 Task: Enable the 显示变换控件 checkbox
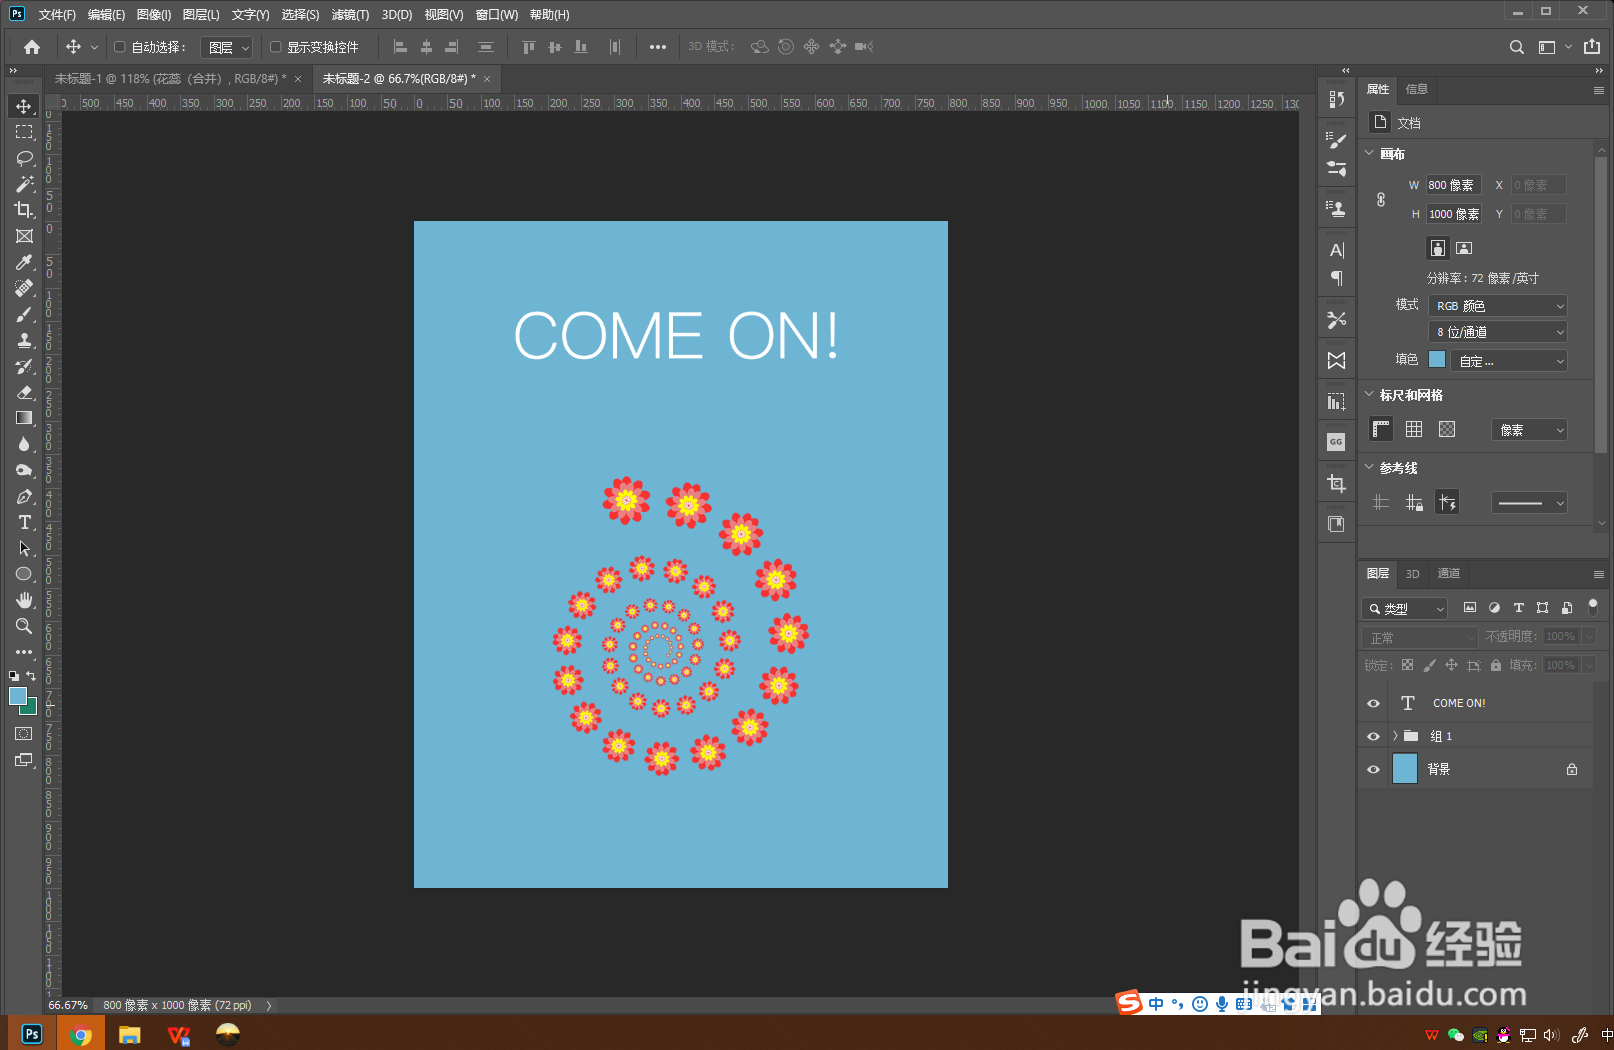(x=276, y=47)
